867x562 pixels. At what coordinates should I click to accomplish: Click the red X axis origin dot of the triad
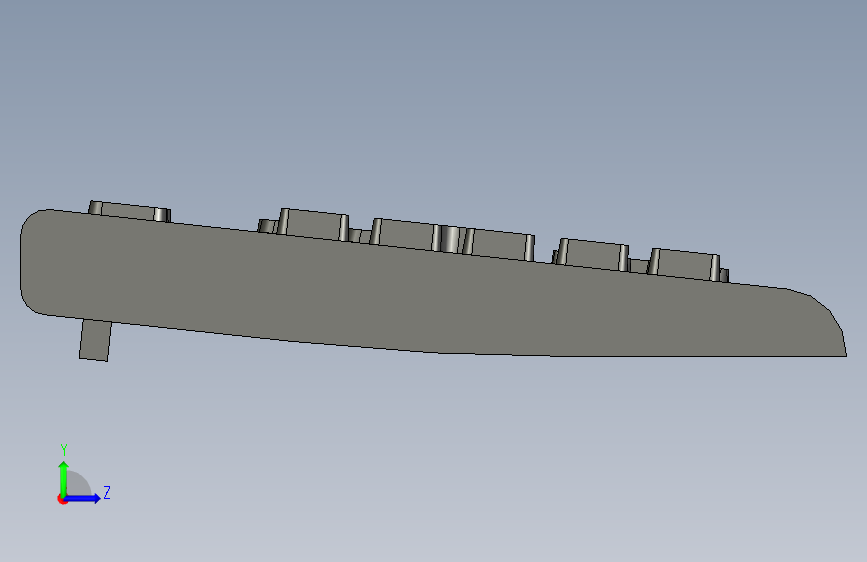coord(62,499)
